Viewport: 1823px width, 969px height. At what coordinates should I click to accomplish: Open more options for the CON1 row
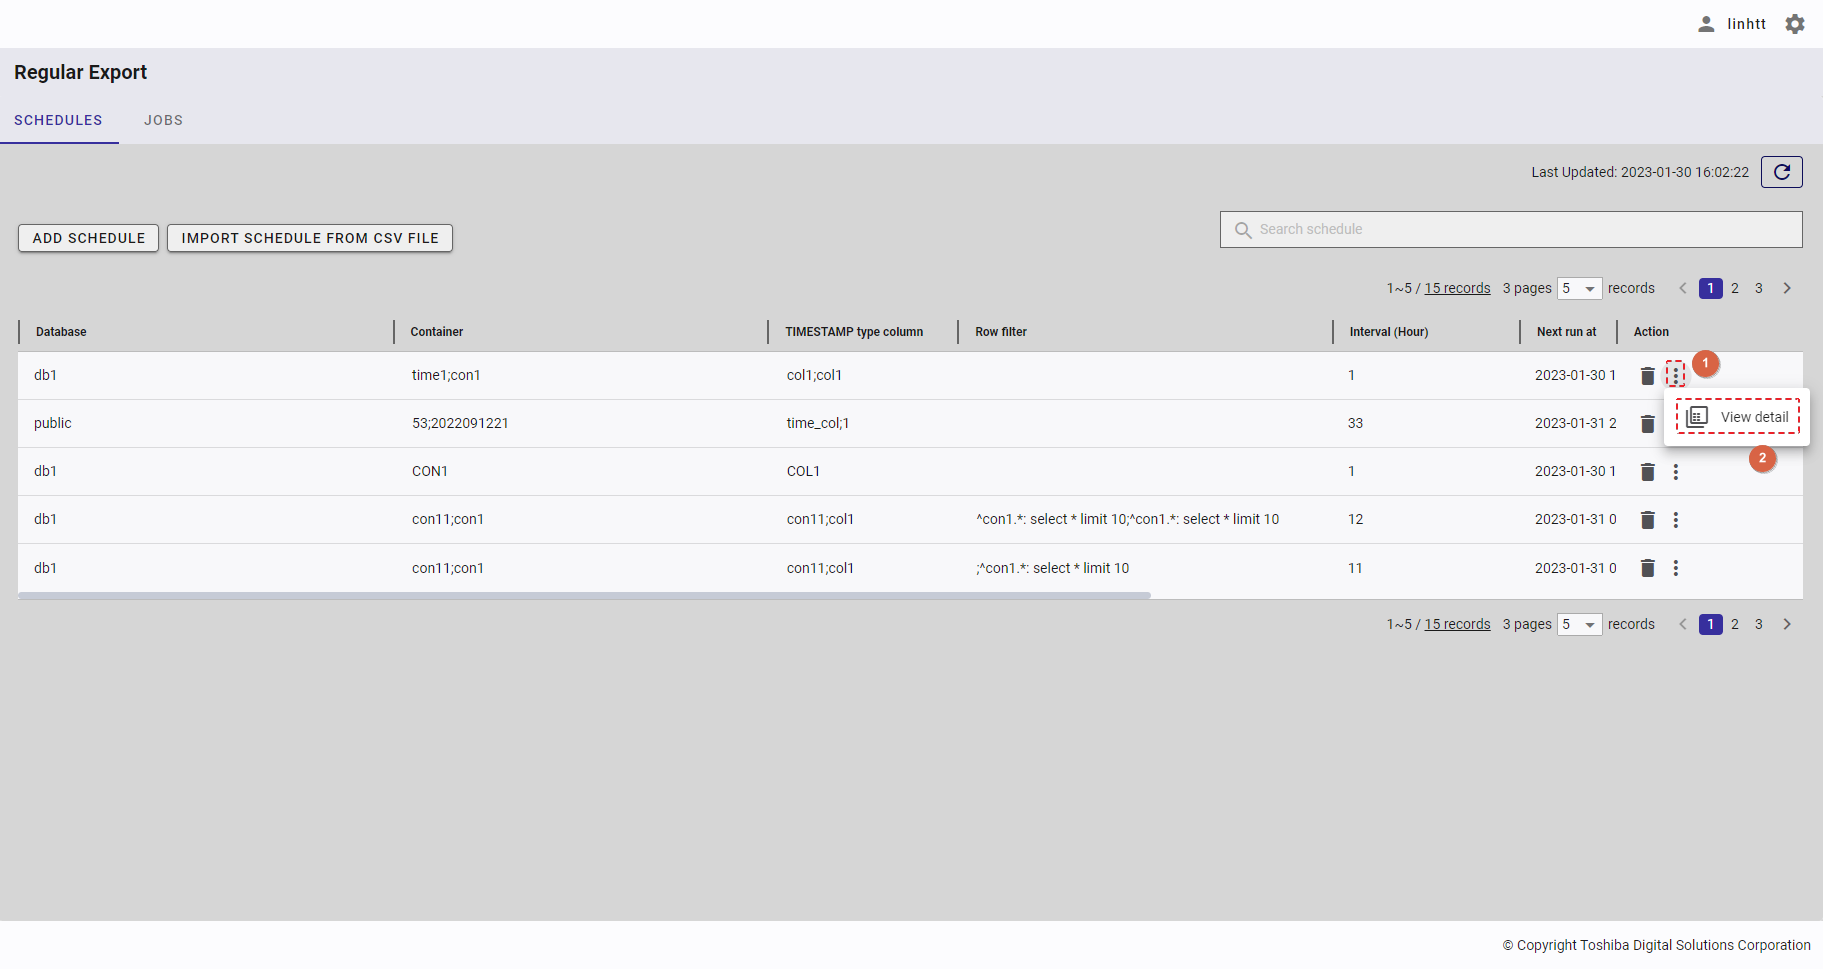[x=1676, y=472]
